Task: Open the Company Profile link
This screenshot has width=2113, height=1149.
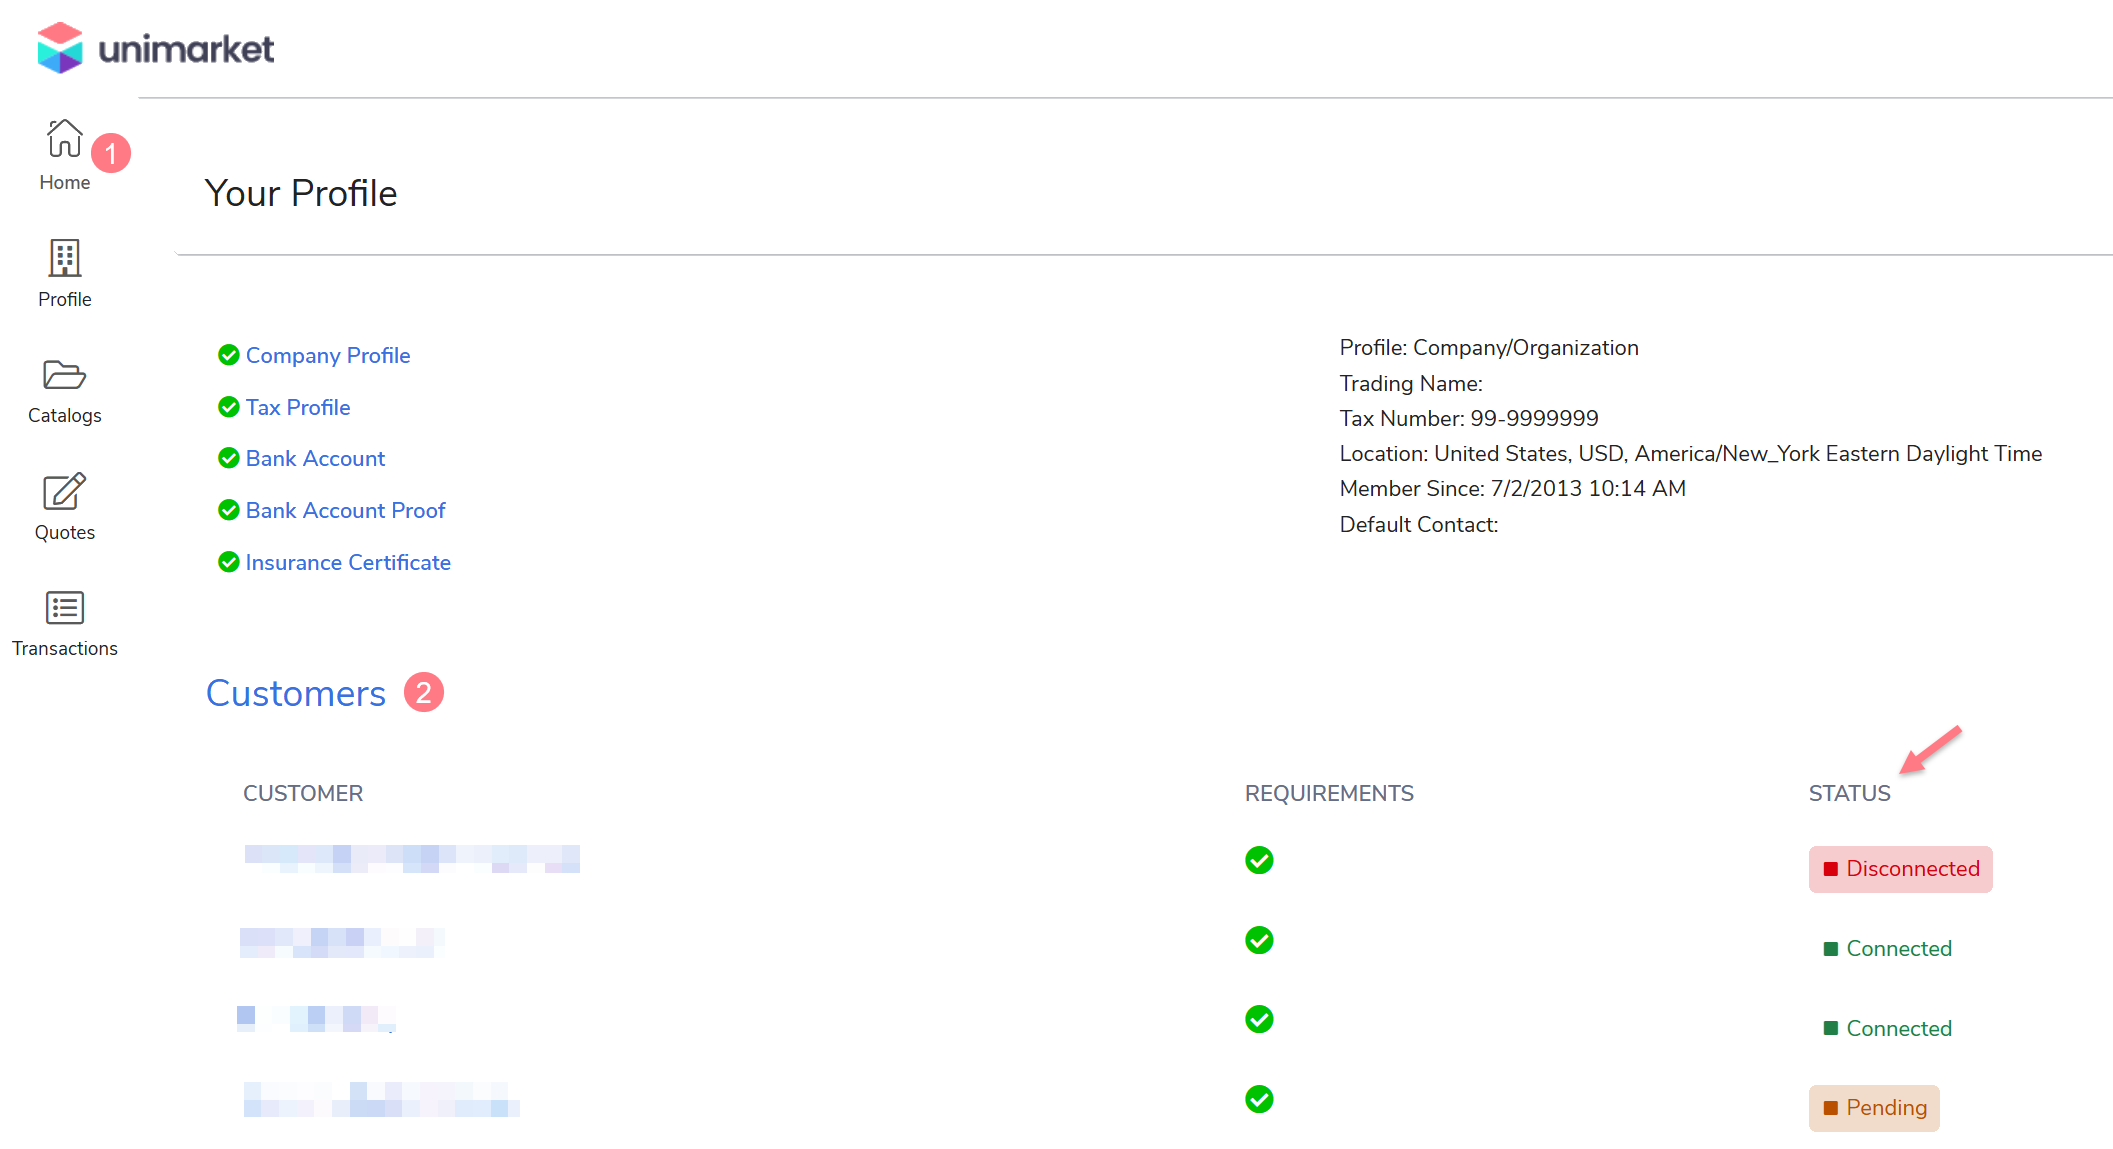Action: point(327,355)
